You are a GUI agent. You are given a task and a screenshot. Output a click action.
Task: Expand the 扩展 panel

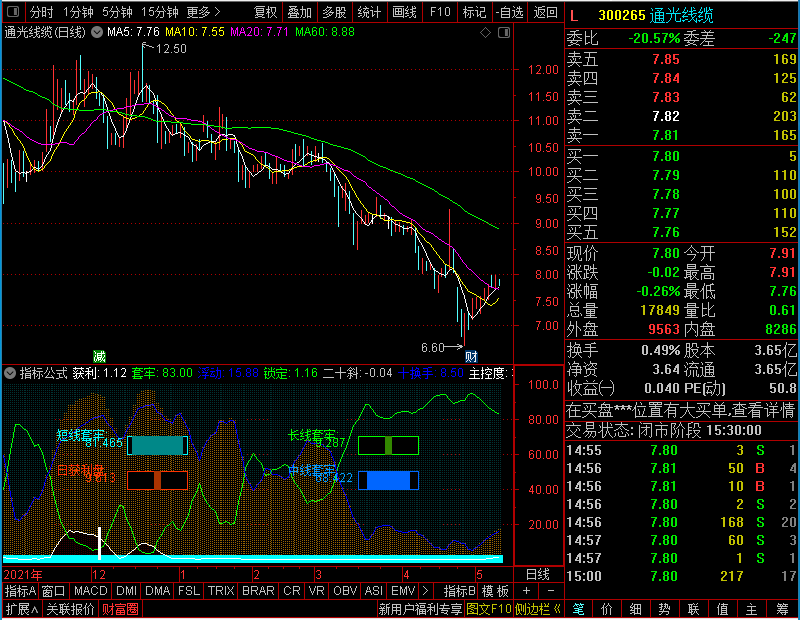tap(22, 609)
